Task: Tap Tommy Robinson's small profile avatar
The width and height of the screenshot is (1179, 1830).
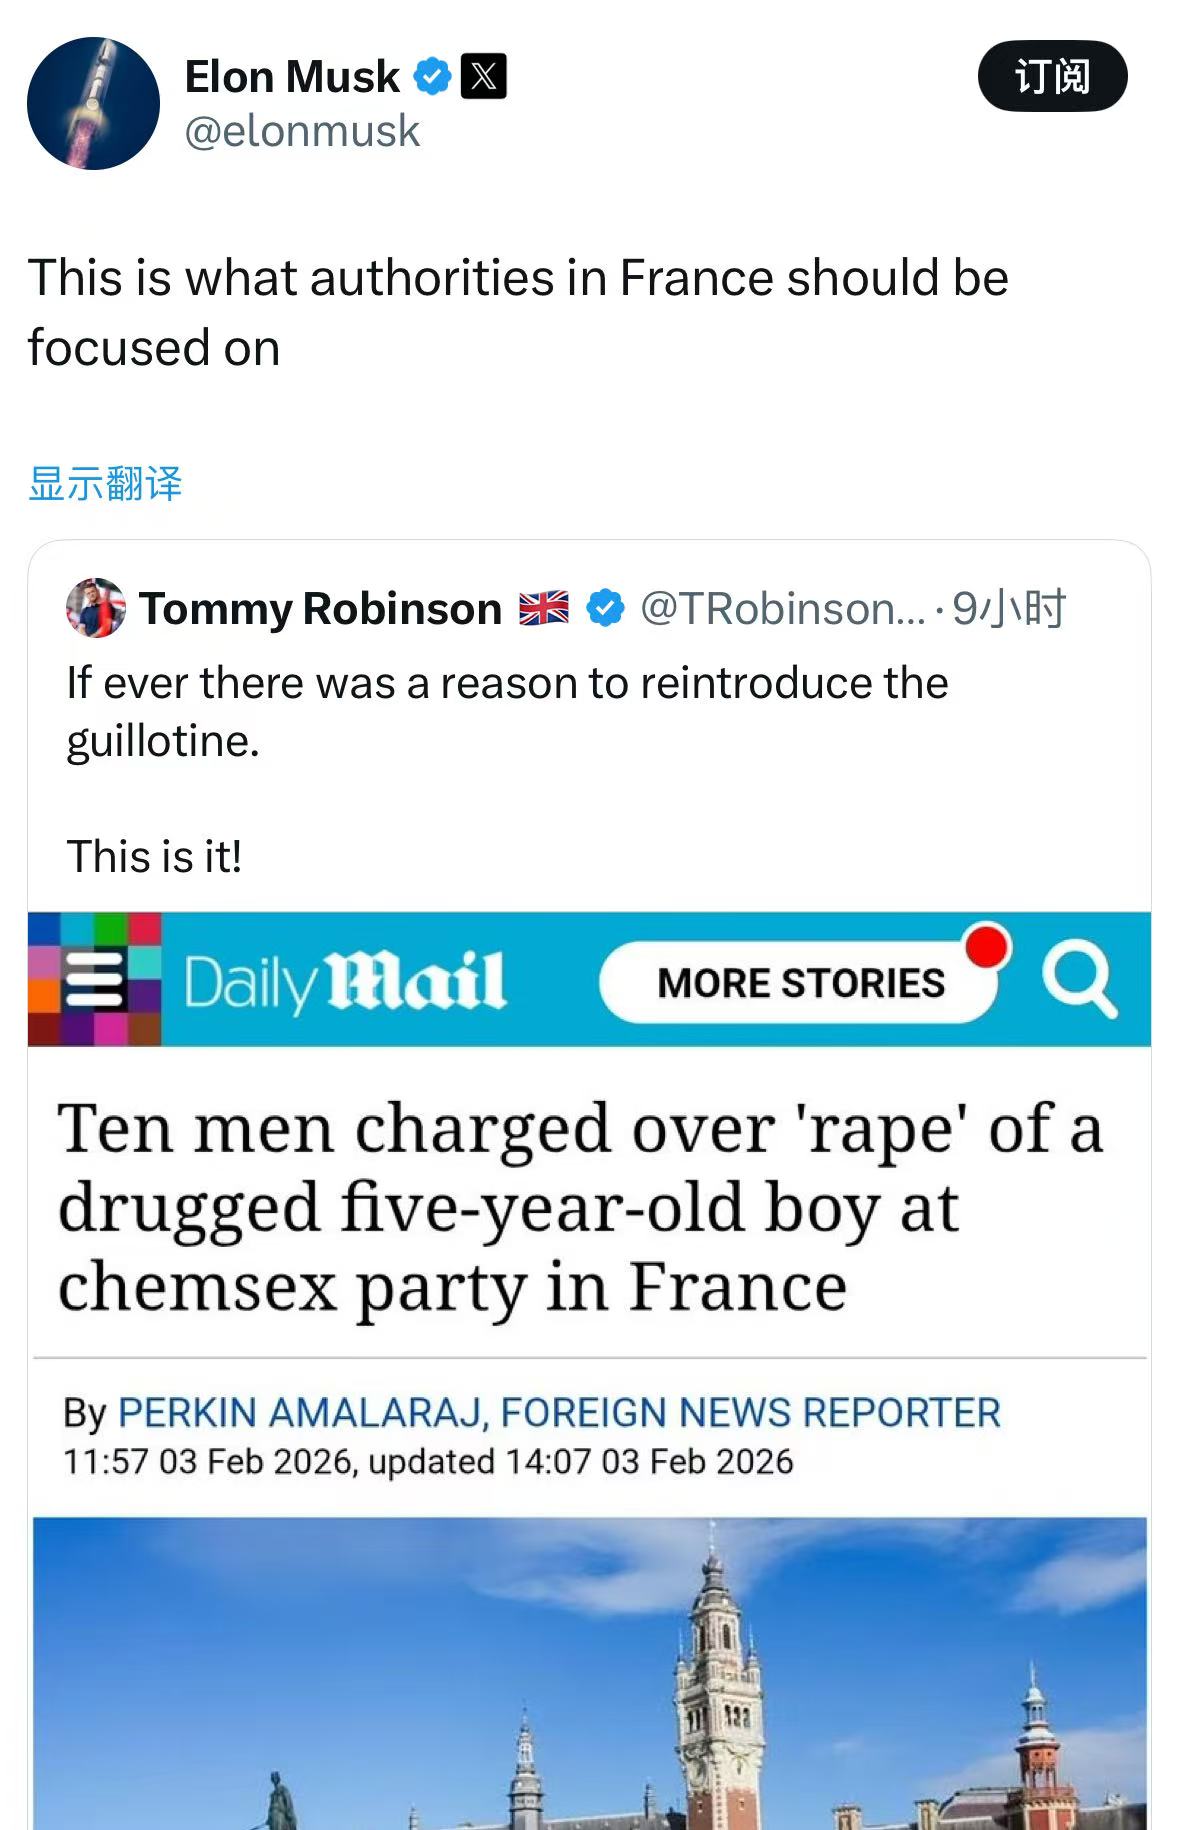Action: (96, 608)
